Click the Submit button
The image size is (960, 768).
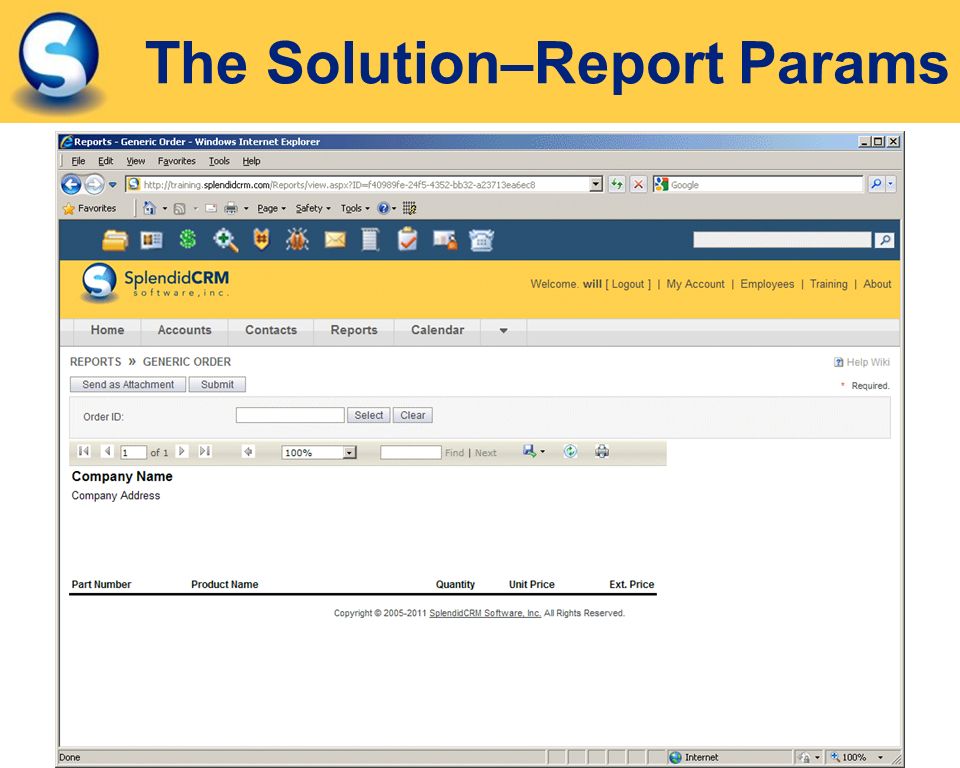(217, 385)
